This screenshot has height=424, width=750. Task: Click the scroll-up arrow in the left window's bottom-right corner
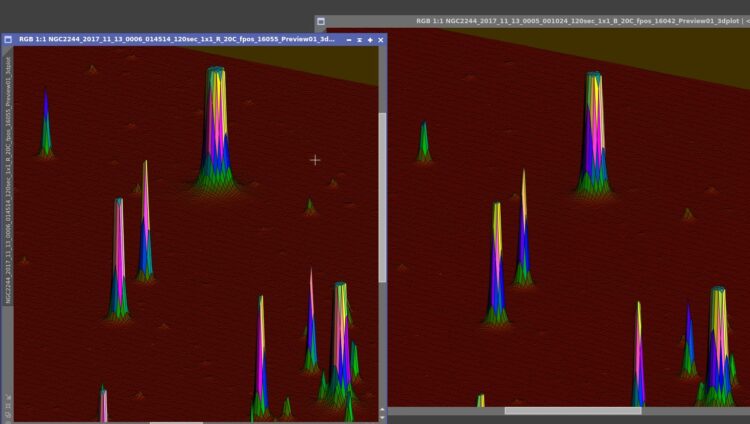point(382,410)
